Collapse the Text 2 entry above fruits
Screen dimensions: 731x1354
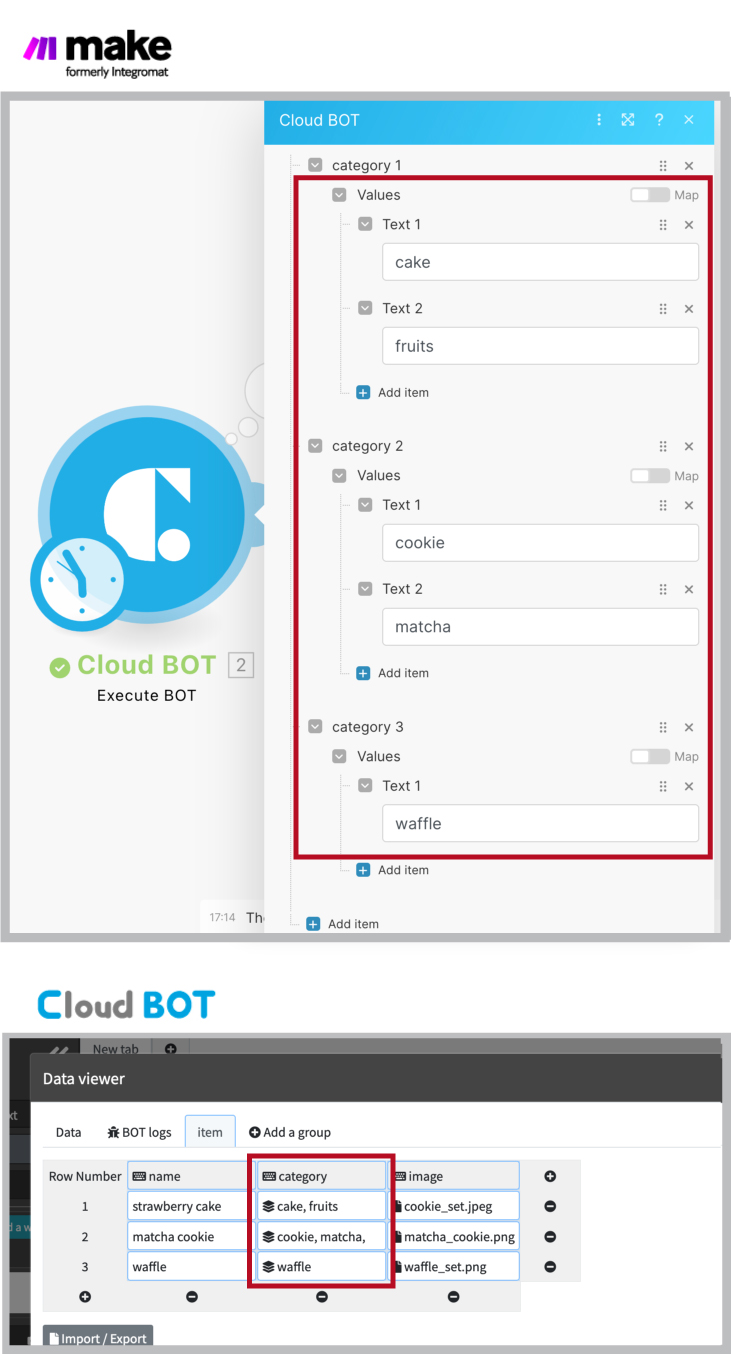[365, 309]
